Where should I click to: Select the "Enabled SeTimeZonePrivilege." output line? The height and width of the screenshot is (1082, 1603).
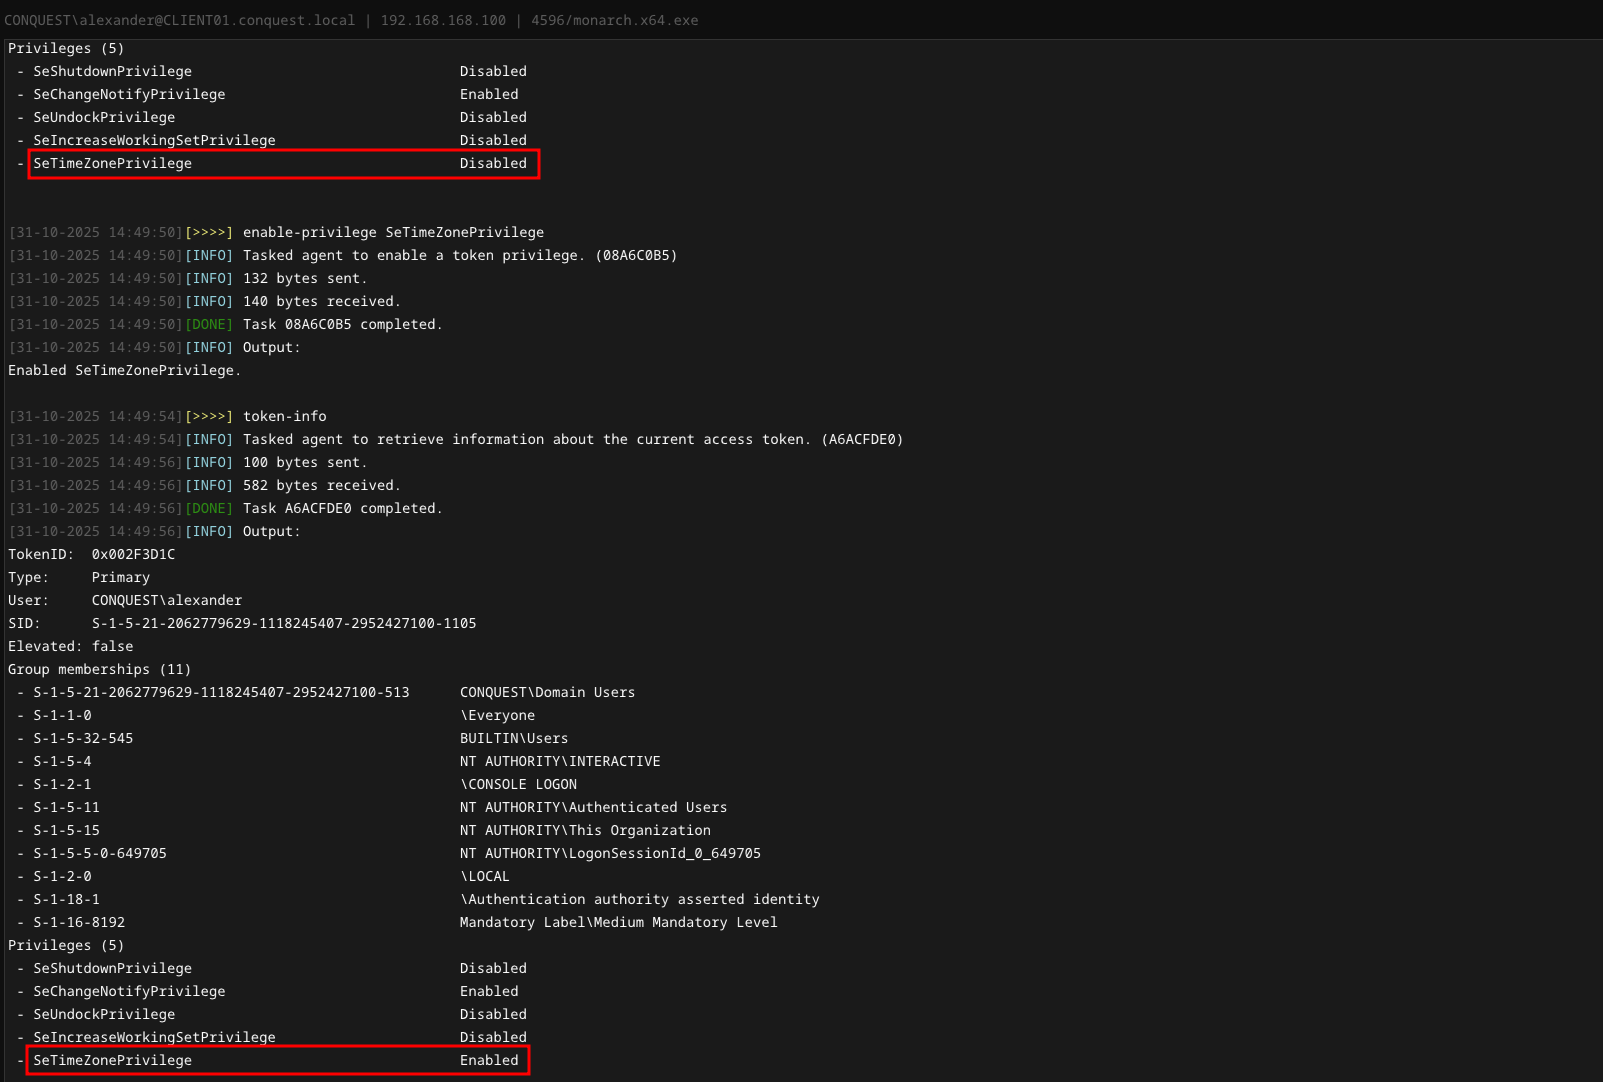click(124, 370)
